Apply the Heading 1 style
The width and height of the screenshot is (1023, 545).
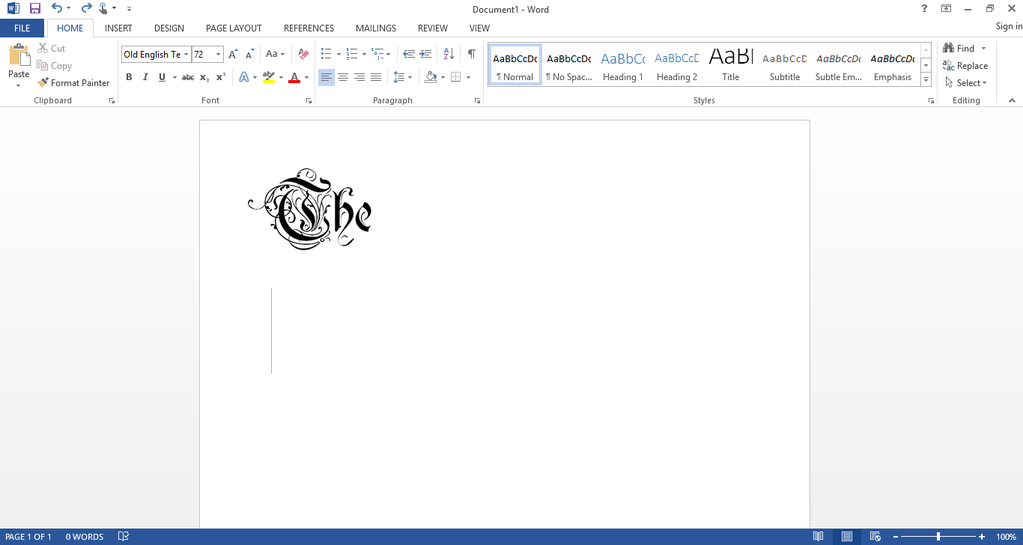click(x=622, y=66)
